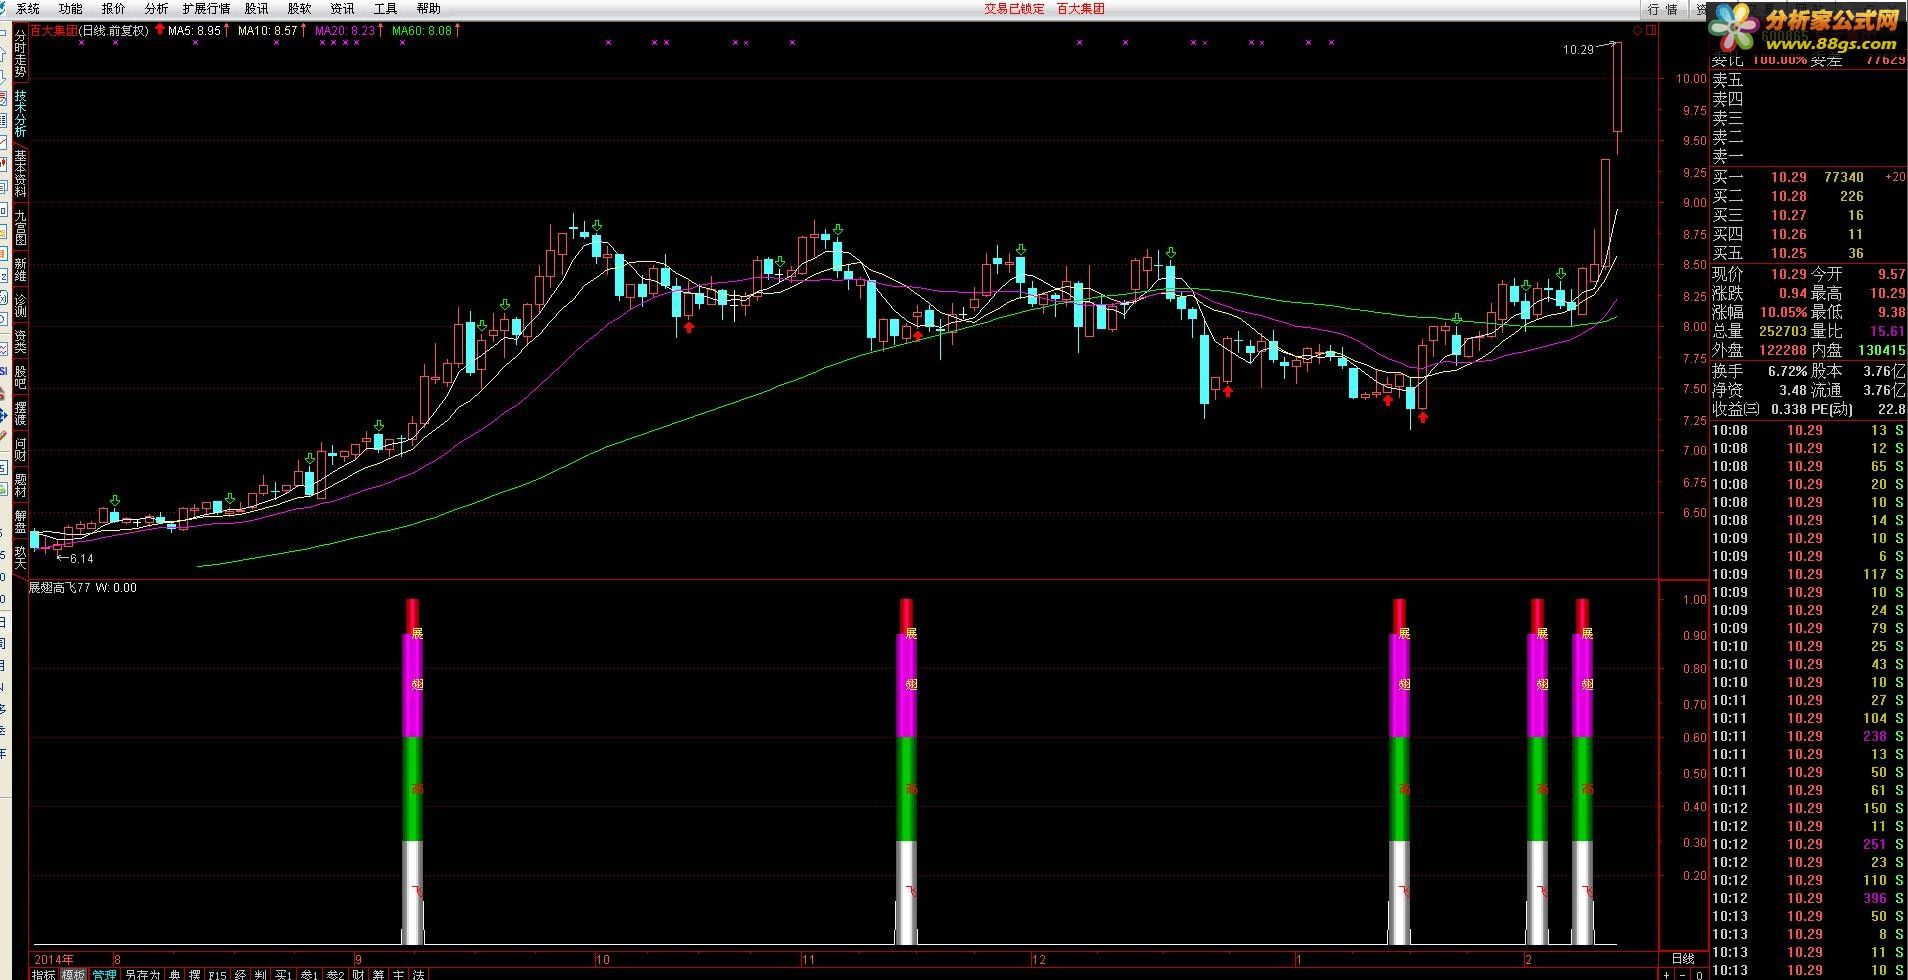Open the 诊测 side tab

tap(19, 305)
